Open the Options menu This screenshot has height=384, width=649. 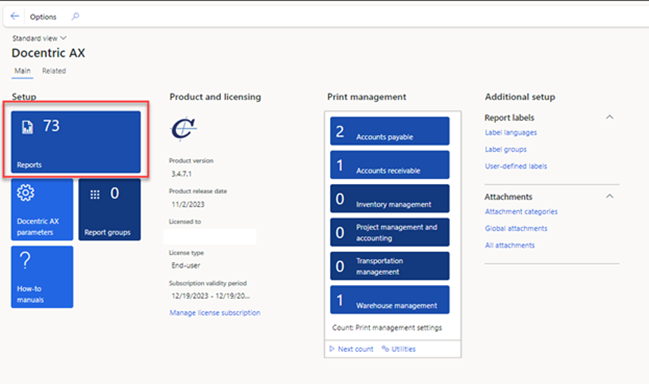point(43,17)
